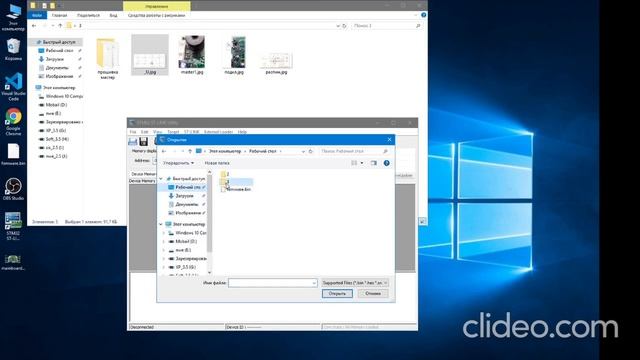Select the firmware.bin file on the desktop
The height and width of the screenshot is (360, 640).
[x=13, y=154]
